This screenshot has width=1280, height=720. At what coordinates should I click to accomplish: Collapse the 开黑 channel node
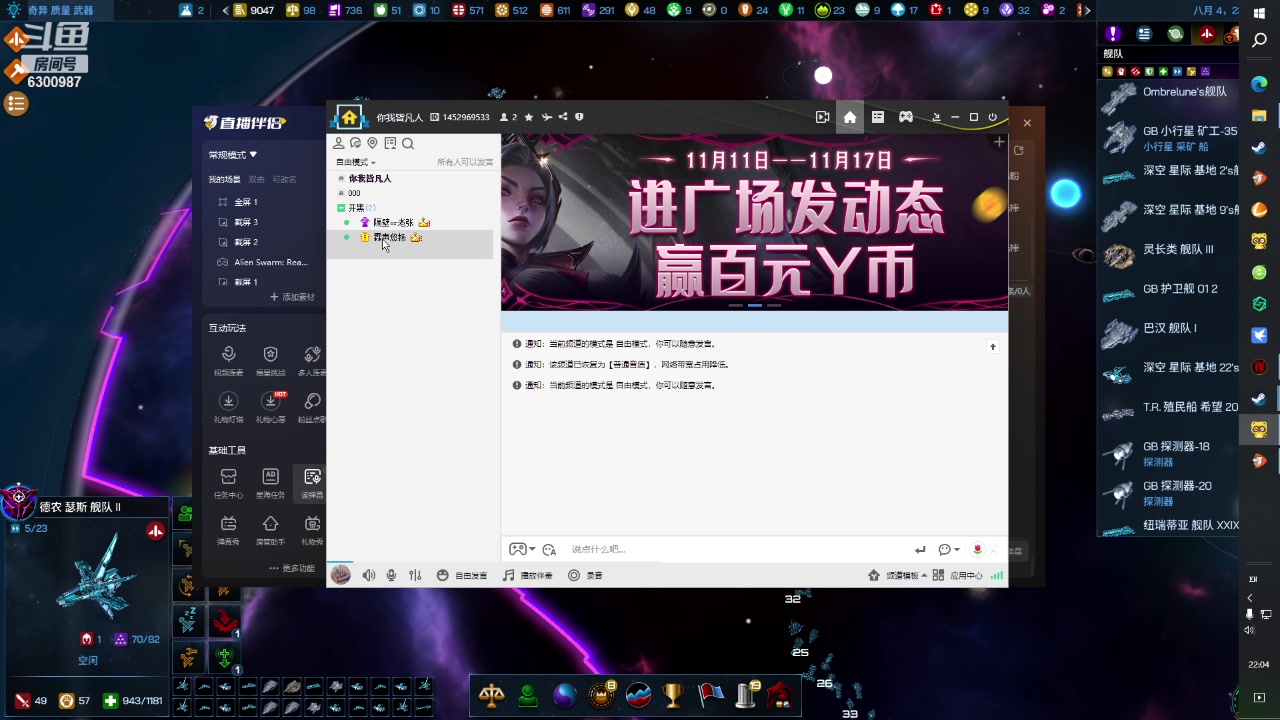click(x=341, y=208)
